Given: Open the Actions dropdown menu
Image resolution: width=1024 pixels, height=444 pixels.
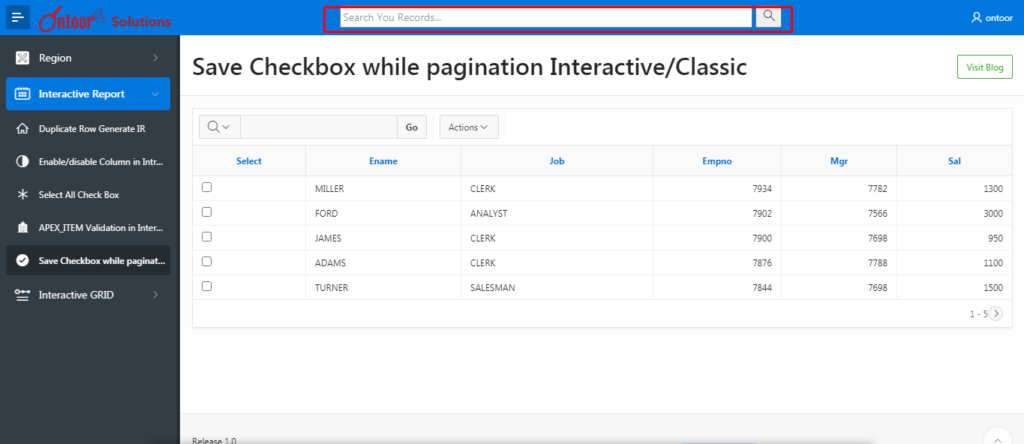Looking at the screenshot, I should click(x=468, y=127).
